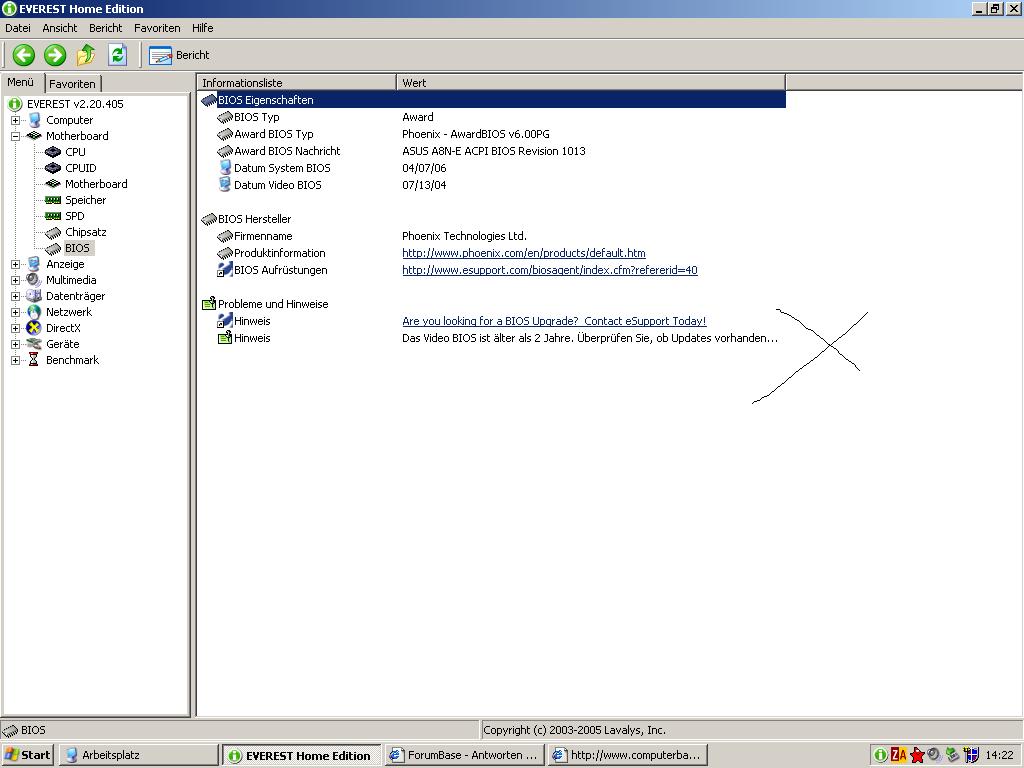This screenshot has height=768, width=1024.
Task: Select the CPU chip icon in tree
Action: (53, 152)
